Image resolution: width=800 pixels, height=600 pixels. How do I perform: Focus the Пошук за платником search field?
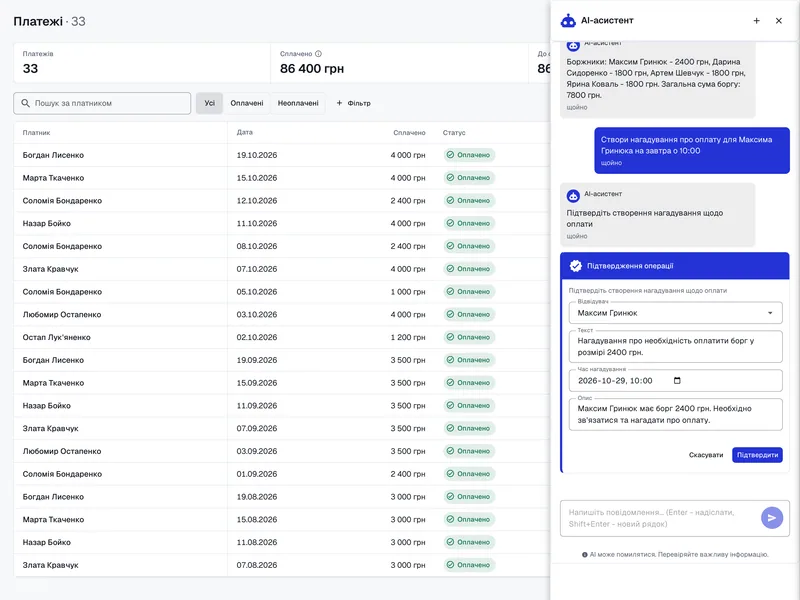pos(102,103)
